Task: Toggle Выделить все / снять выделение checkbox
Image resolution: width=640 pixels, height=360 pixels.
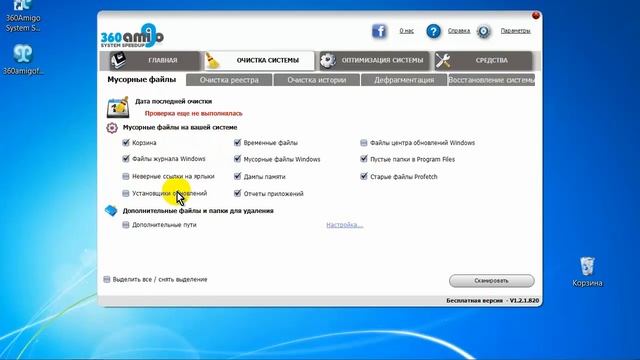Action: tap(107, 280)
